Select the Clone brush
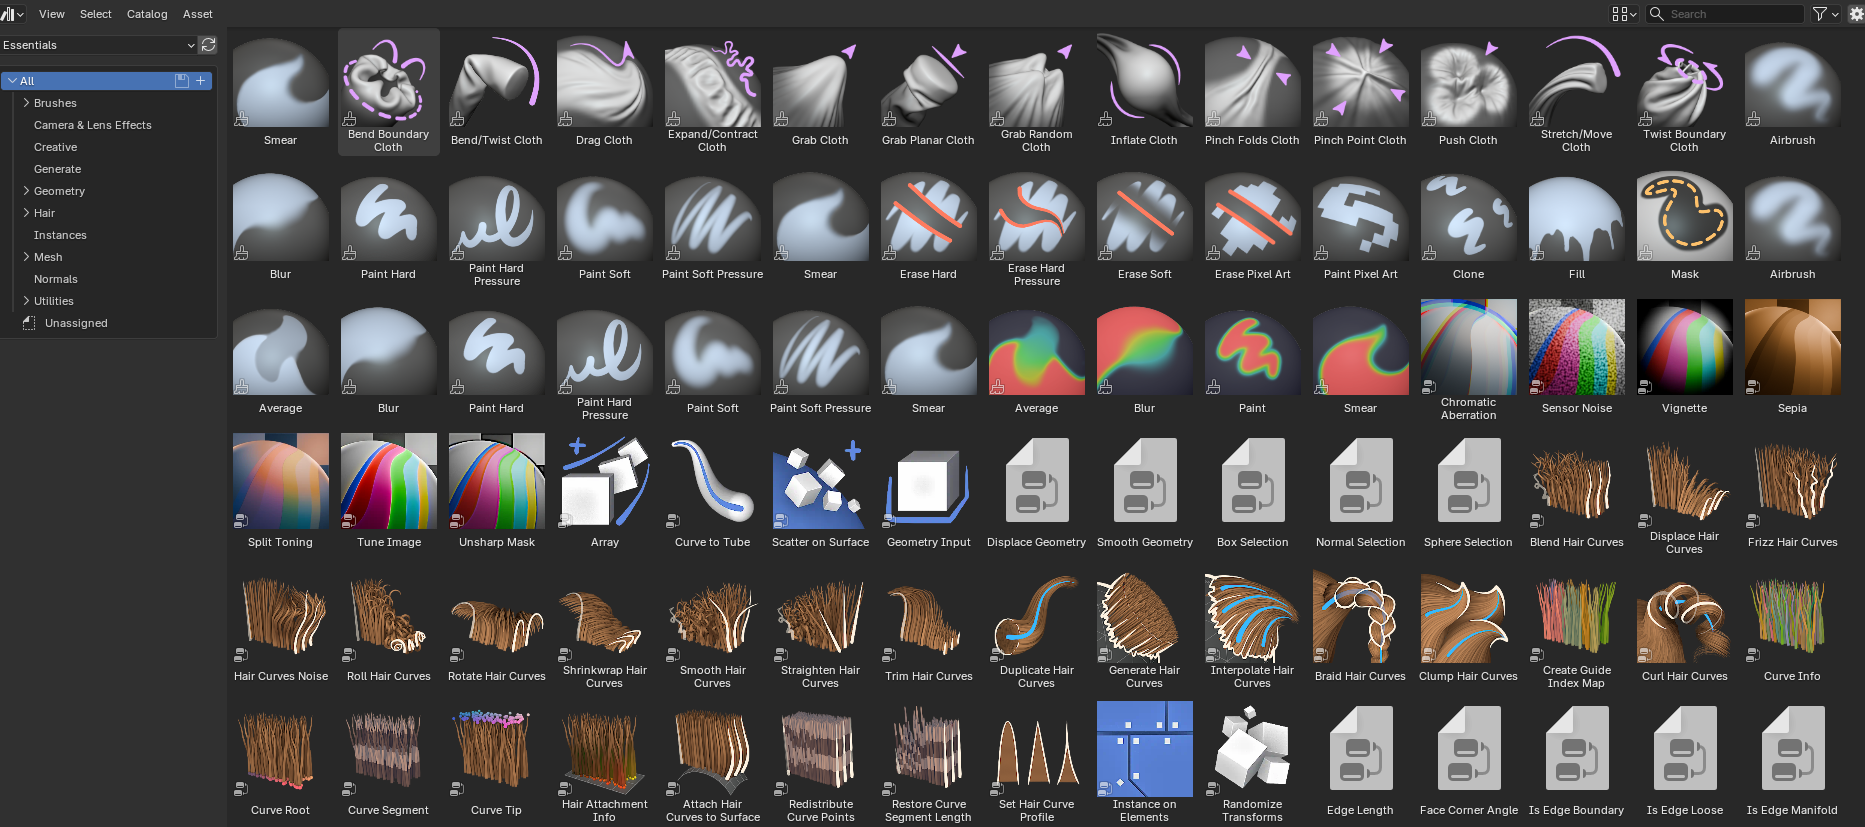The width and height of the screenshot is (1865, 827). click(1469, 226)
